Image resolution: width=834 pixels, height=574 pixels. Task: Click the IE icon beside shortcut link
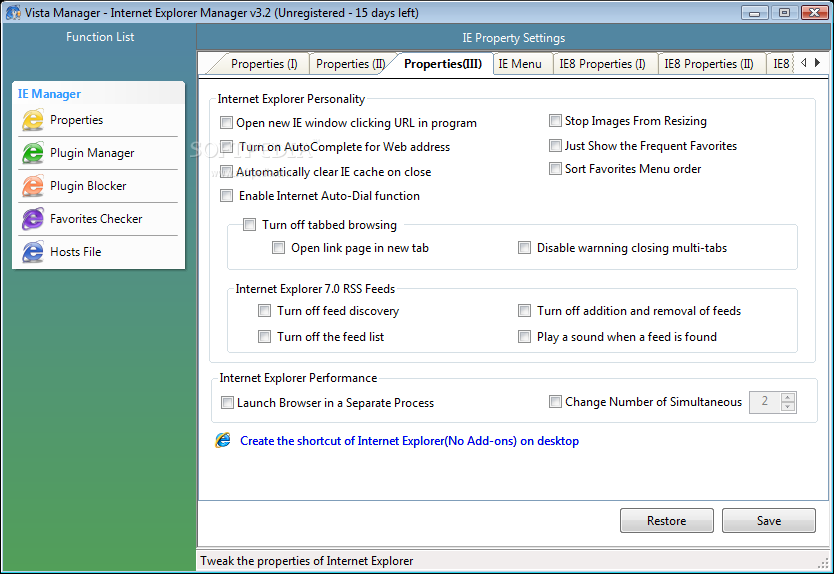pos(223,440)
